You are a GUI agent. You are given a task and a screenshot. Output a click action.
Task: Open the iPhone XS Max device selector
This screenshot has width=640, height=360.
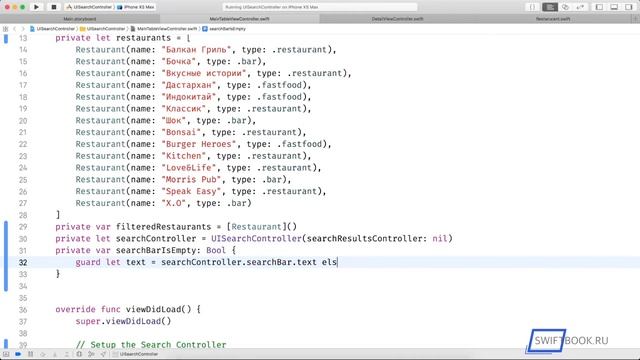point(136,7)
